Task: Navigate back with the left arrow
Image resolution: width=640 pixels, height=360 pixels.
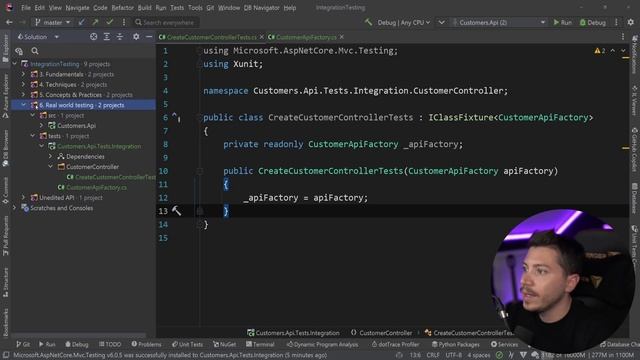Action: pos(9,22)
